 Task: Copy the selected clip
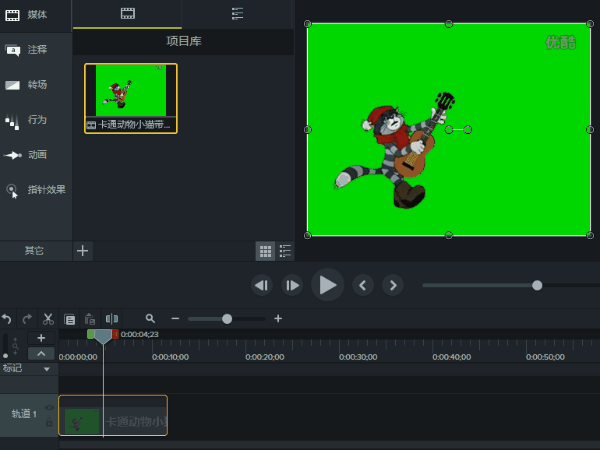(70, 319)
